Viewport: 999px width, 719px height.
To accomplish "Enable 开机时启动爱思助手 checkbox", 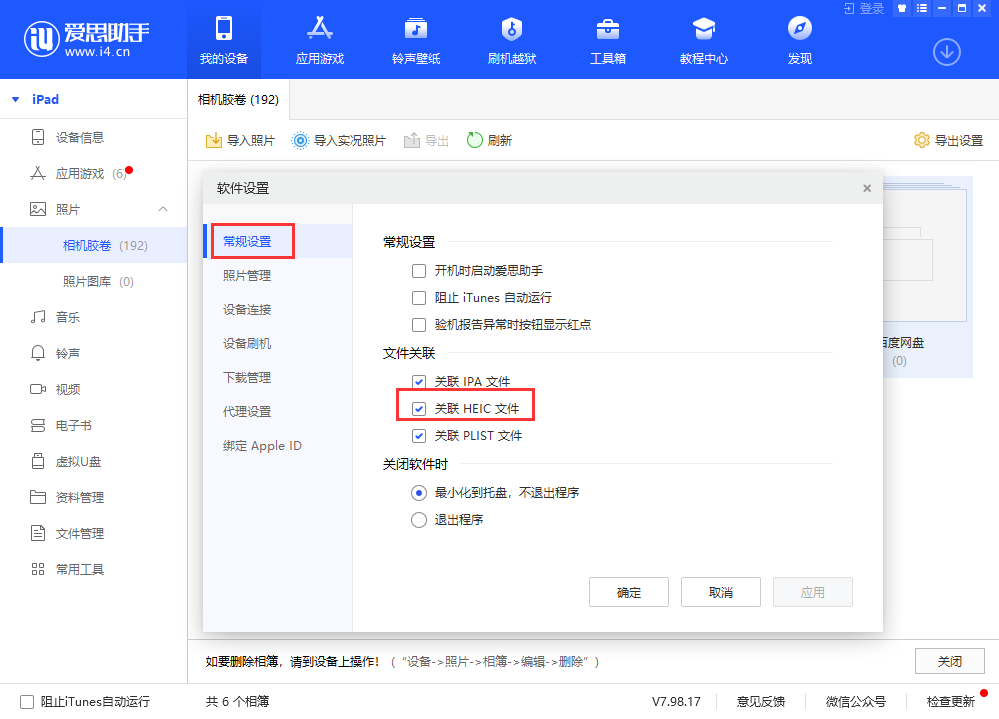I will coord(419,271).
